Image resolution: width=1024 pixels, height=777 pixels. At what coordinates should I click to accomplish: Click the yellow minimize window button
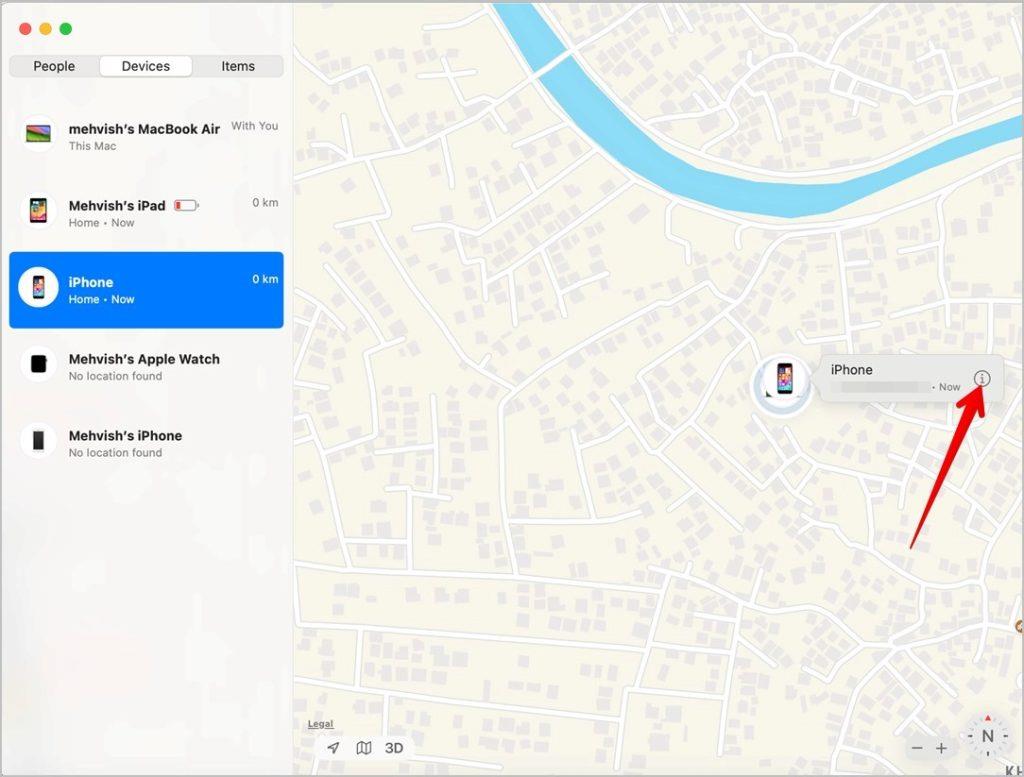pos(46,29)
